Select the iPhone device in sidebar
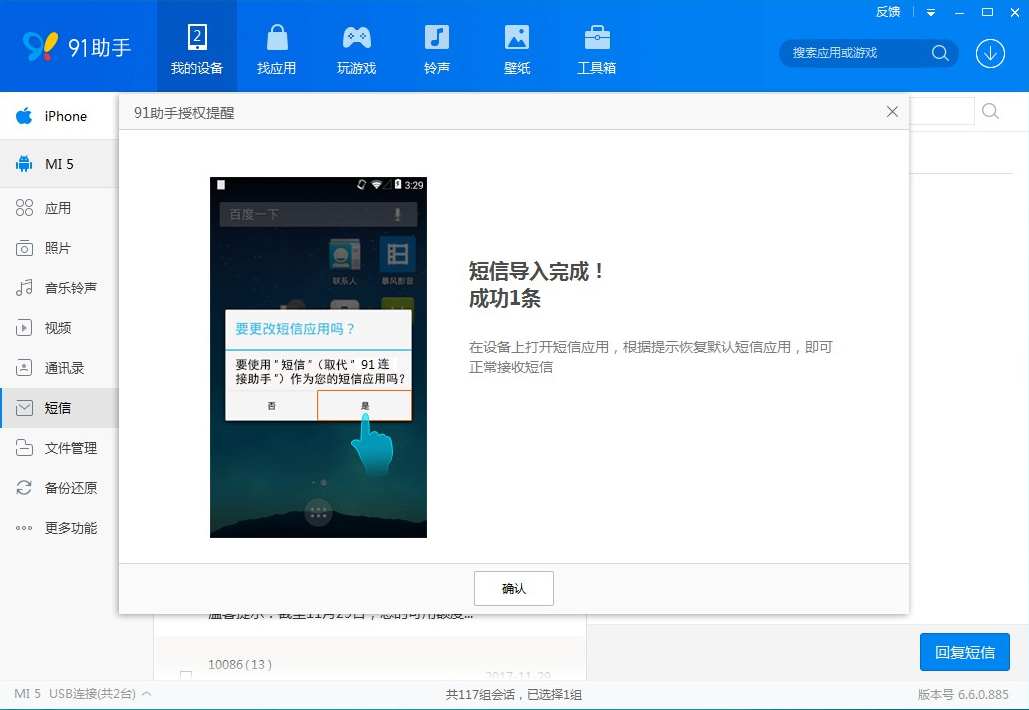This screenshot has height=710, width=1029. (x=59, y=116)
